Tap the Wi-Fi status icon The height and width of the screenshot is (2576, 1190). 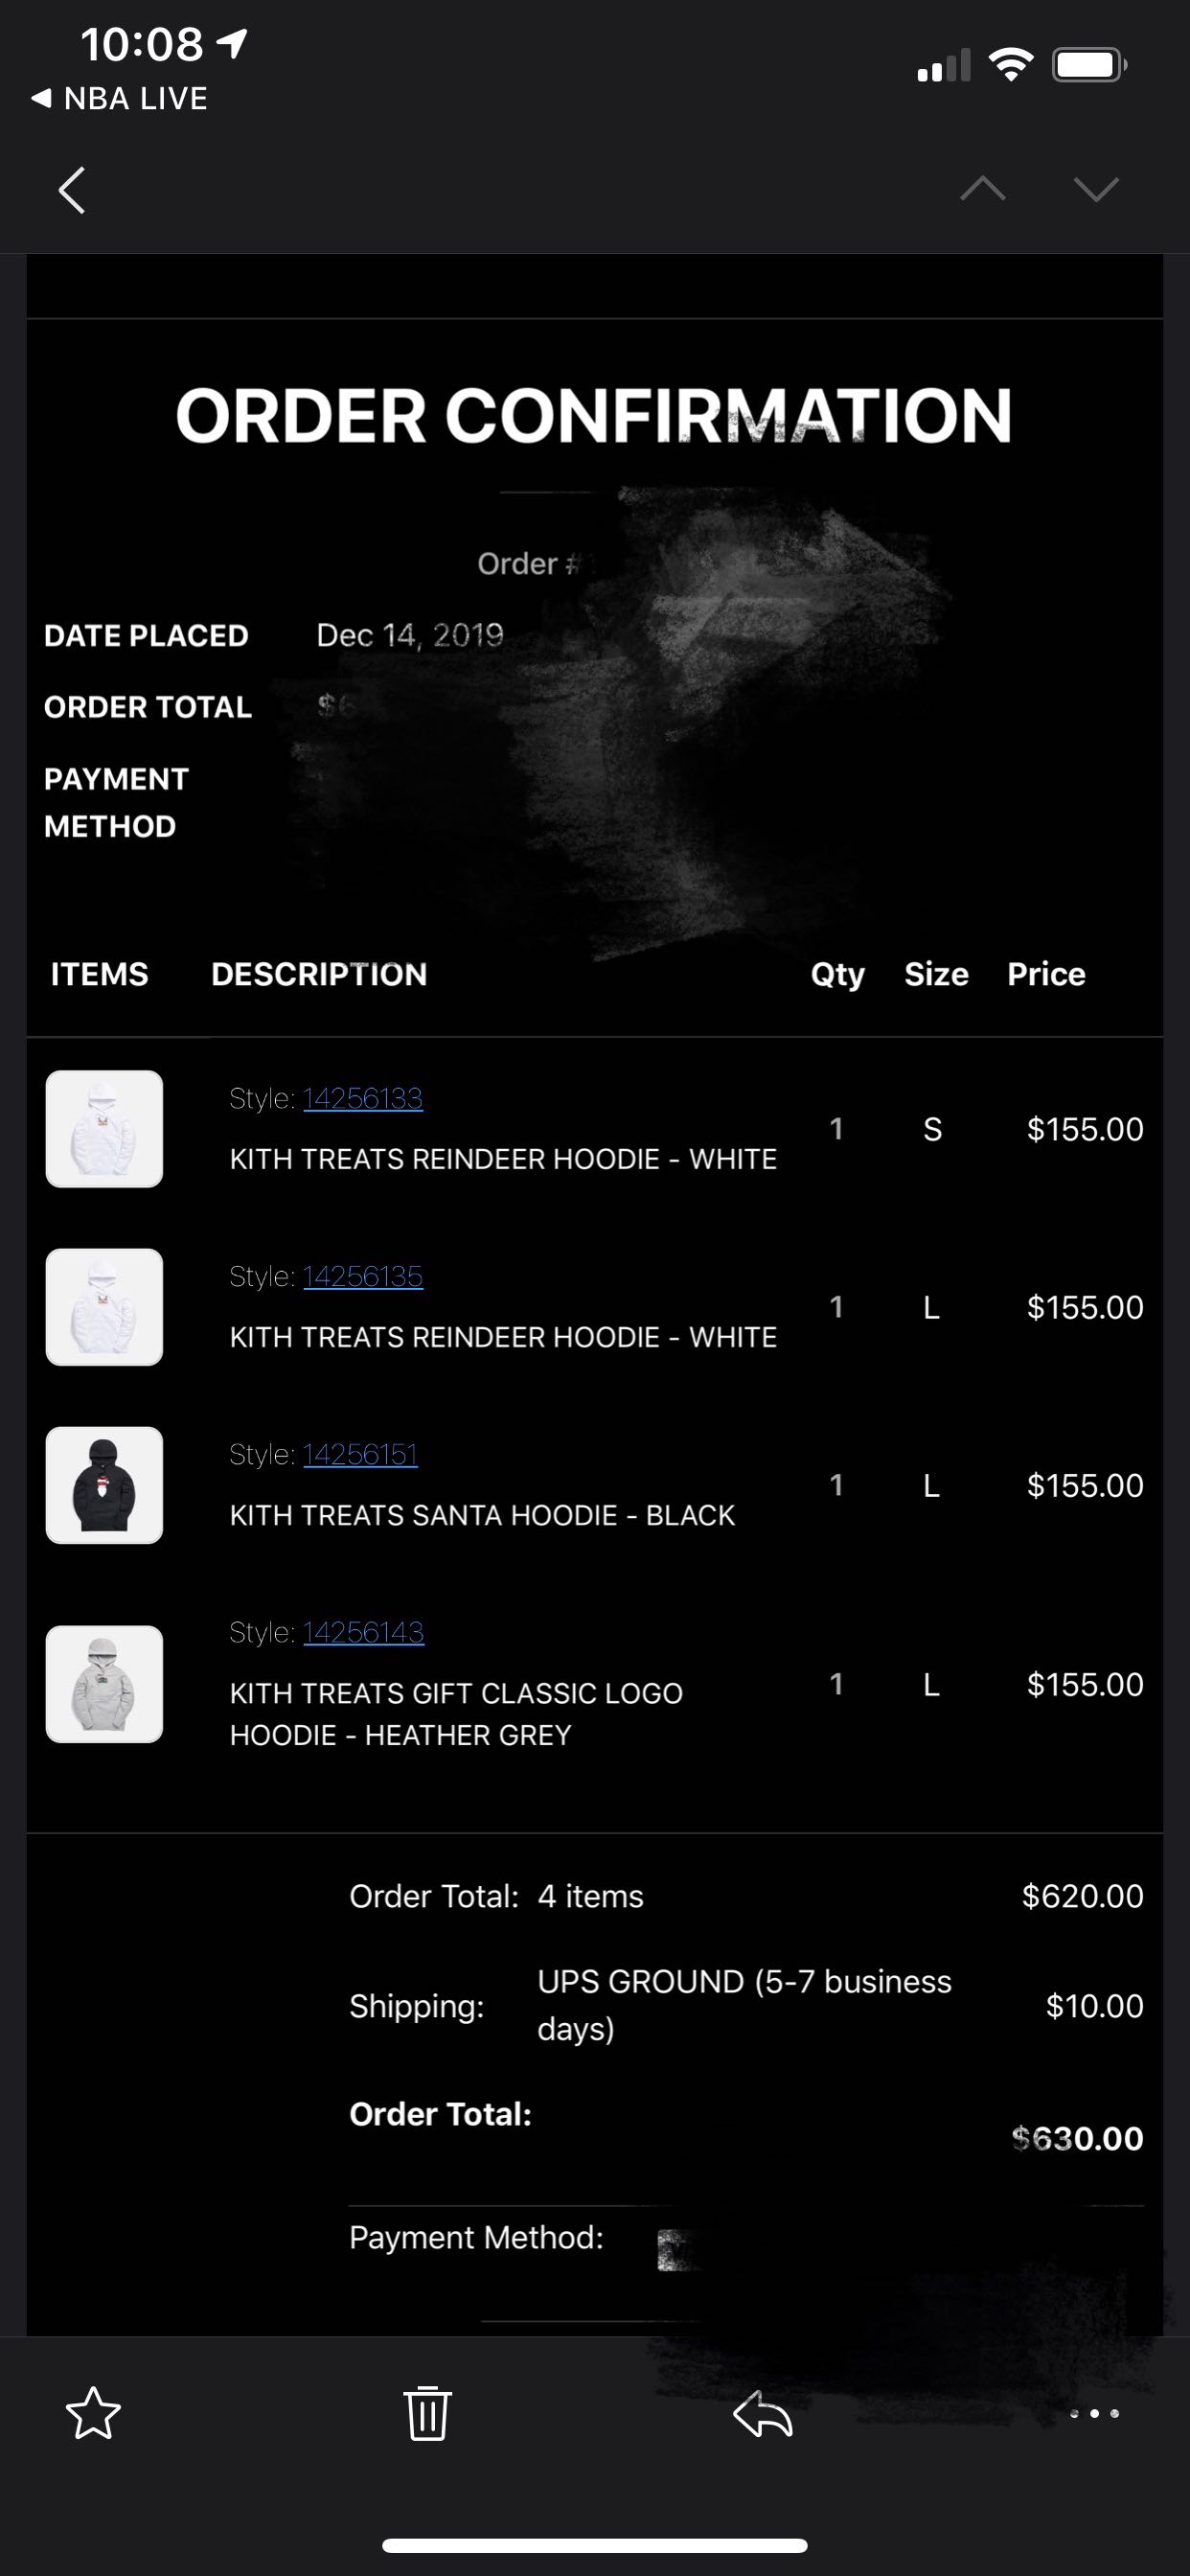[x=1010, y=66]
